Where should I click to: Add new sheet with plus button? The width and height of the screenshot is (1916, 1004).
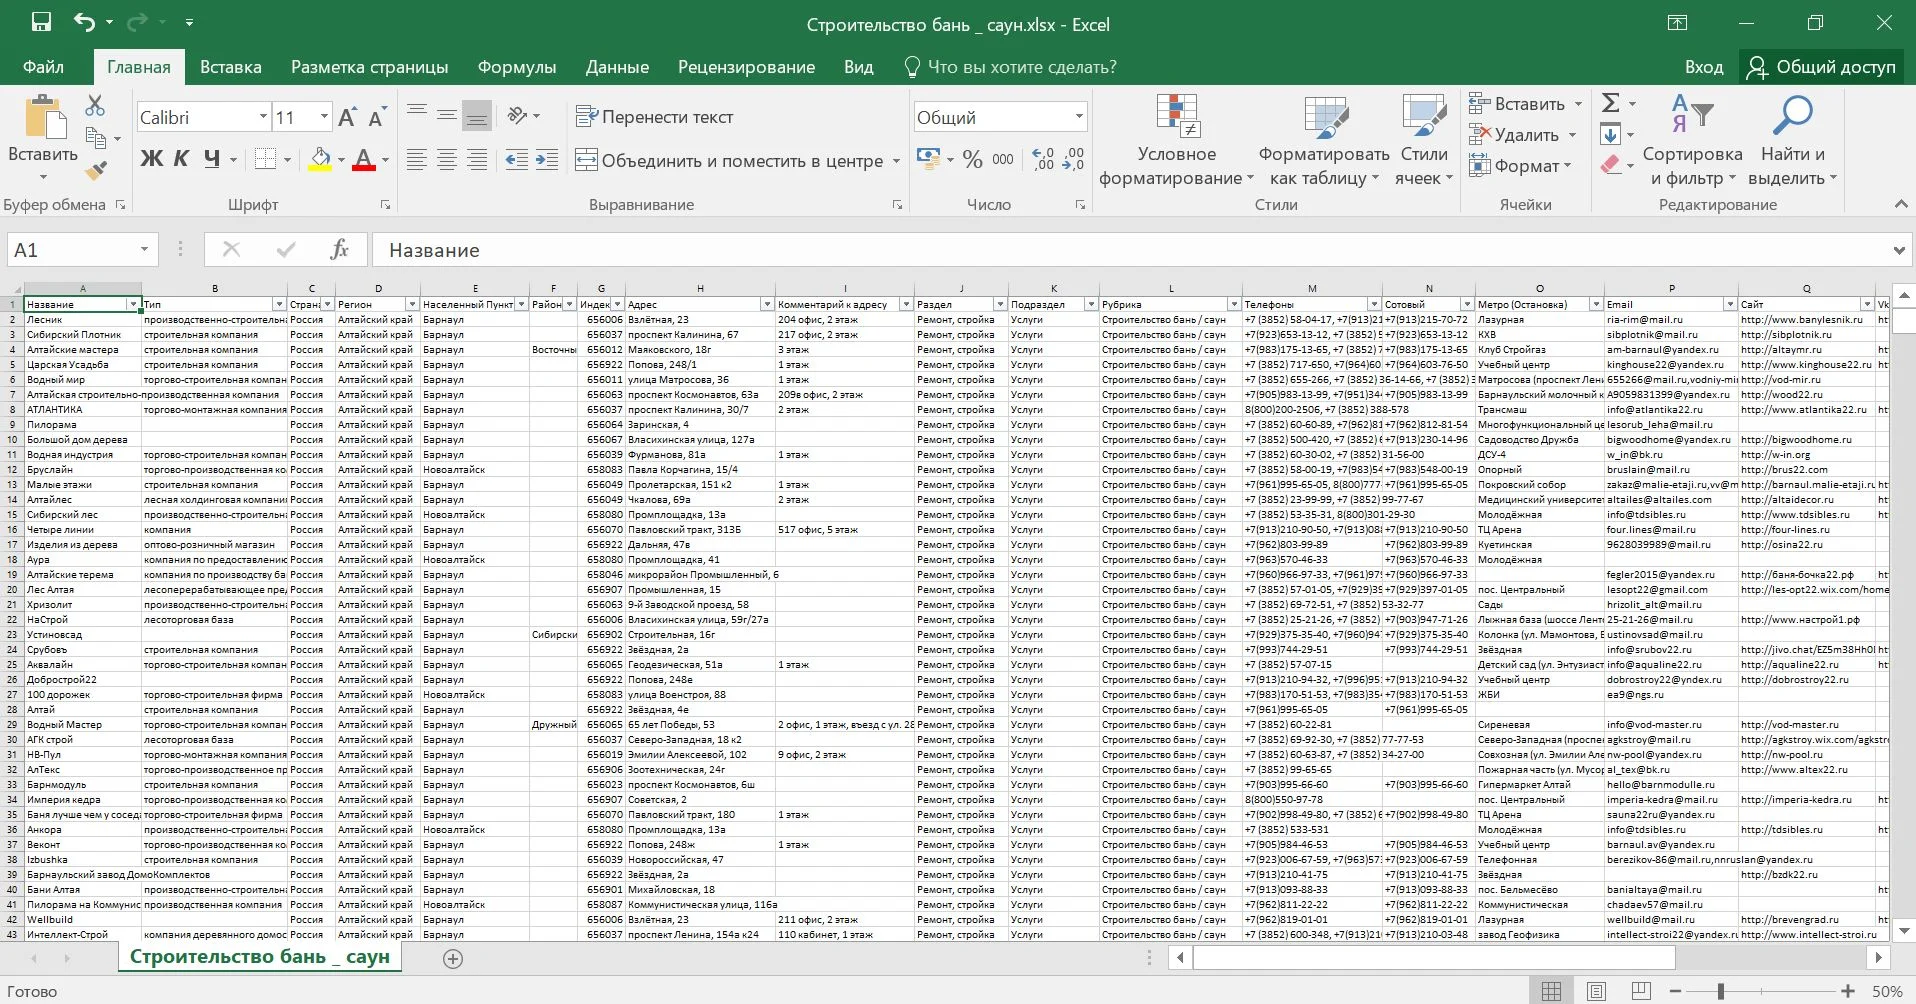[453, 958]
